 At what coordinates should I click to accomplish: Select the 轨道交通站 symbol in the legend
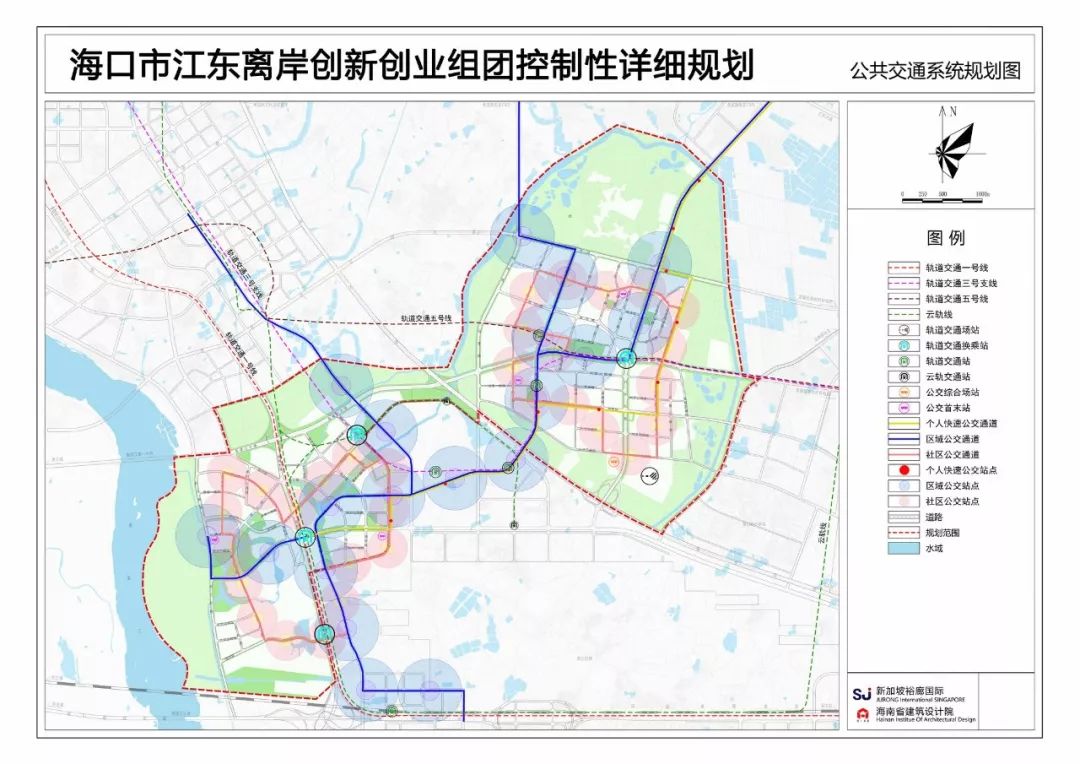[903, 361]
